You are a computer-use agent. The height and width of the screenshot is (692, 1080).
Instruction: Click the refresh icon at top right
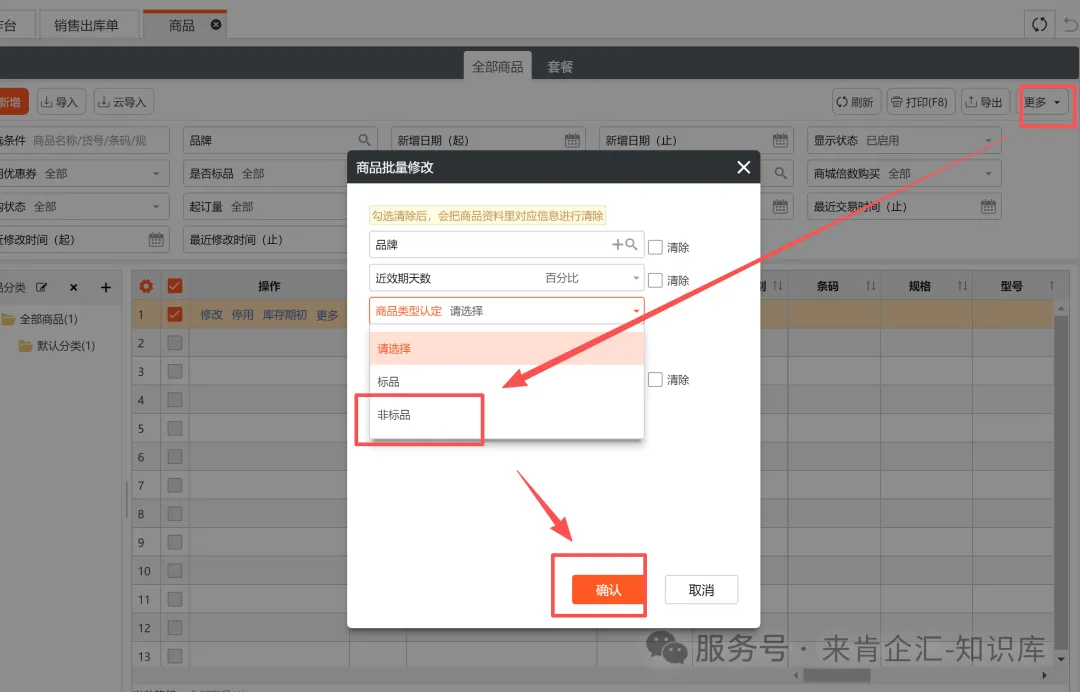[x=1040, y=24]
